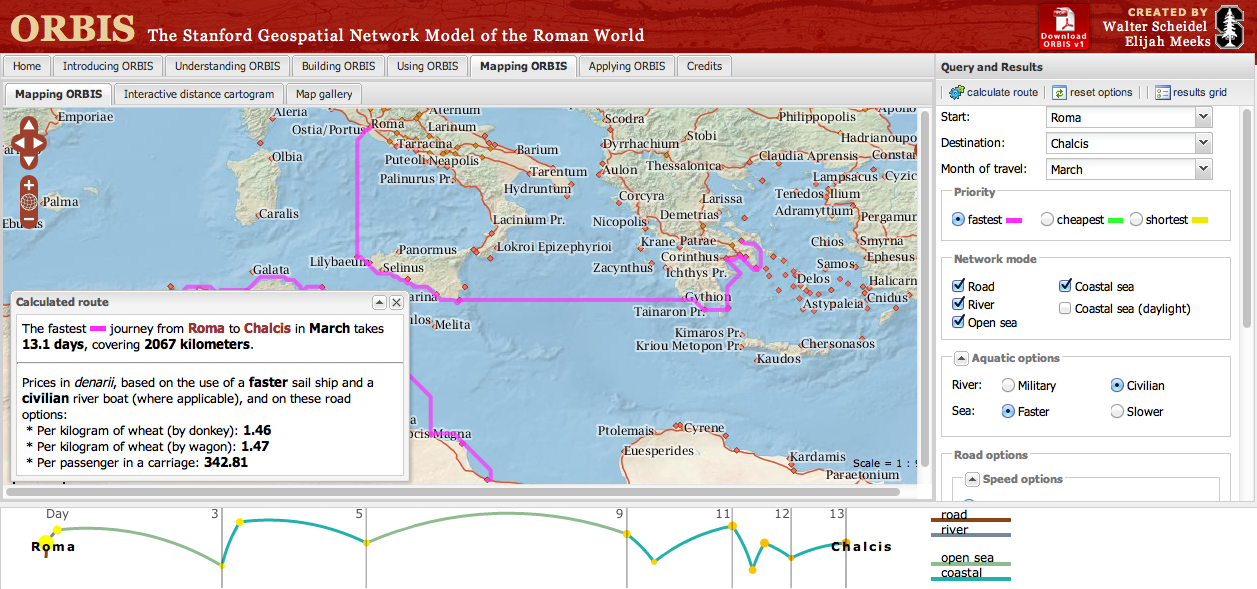Image resolution: width=1257 pixels, height=589 pixels.
Task: Click the road legend entry
Action: click(x=970, y=517)
